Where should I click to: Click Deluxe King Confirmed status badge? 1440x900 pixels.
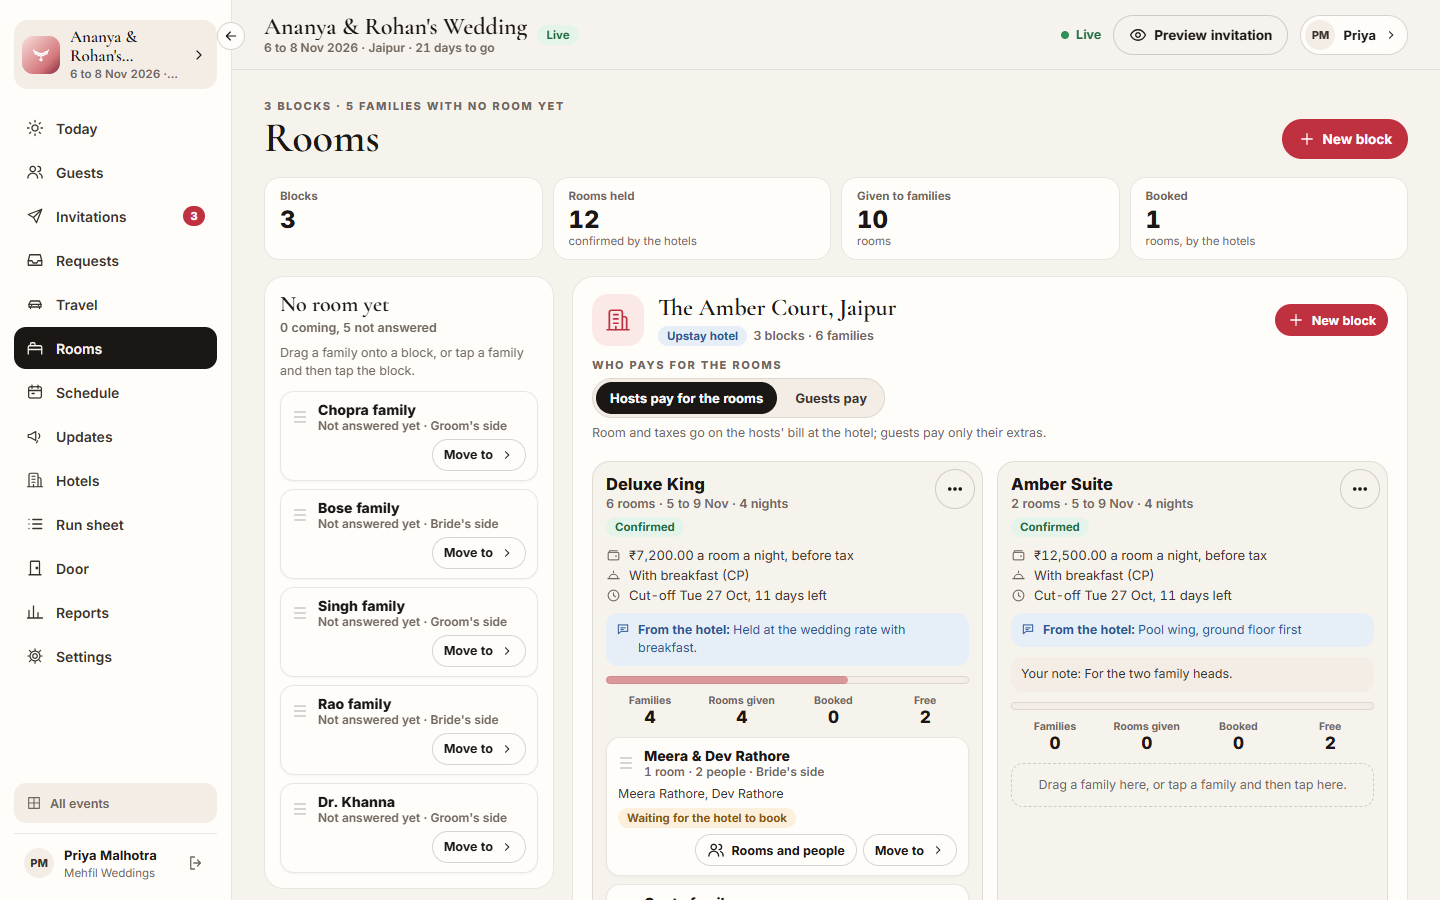pyautogui.click(x=644, y=527)
